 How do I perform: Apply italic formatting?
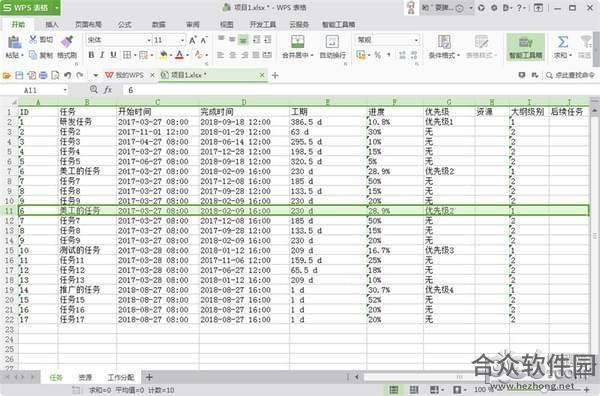pyautogui.click(x=102, y=55)
